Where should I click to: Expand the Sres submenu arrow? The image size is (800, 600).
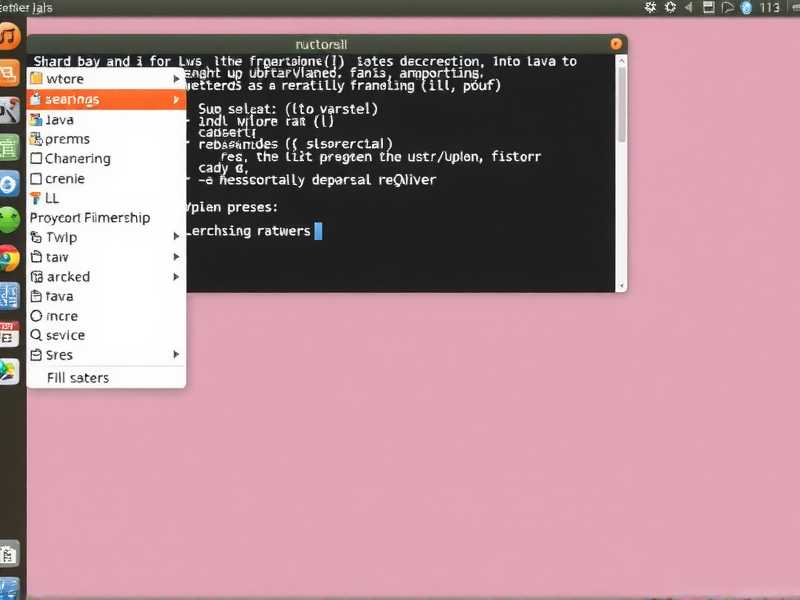pyautogui.click(x=177, y=355)
